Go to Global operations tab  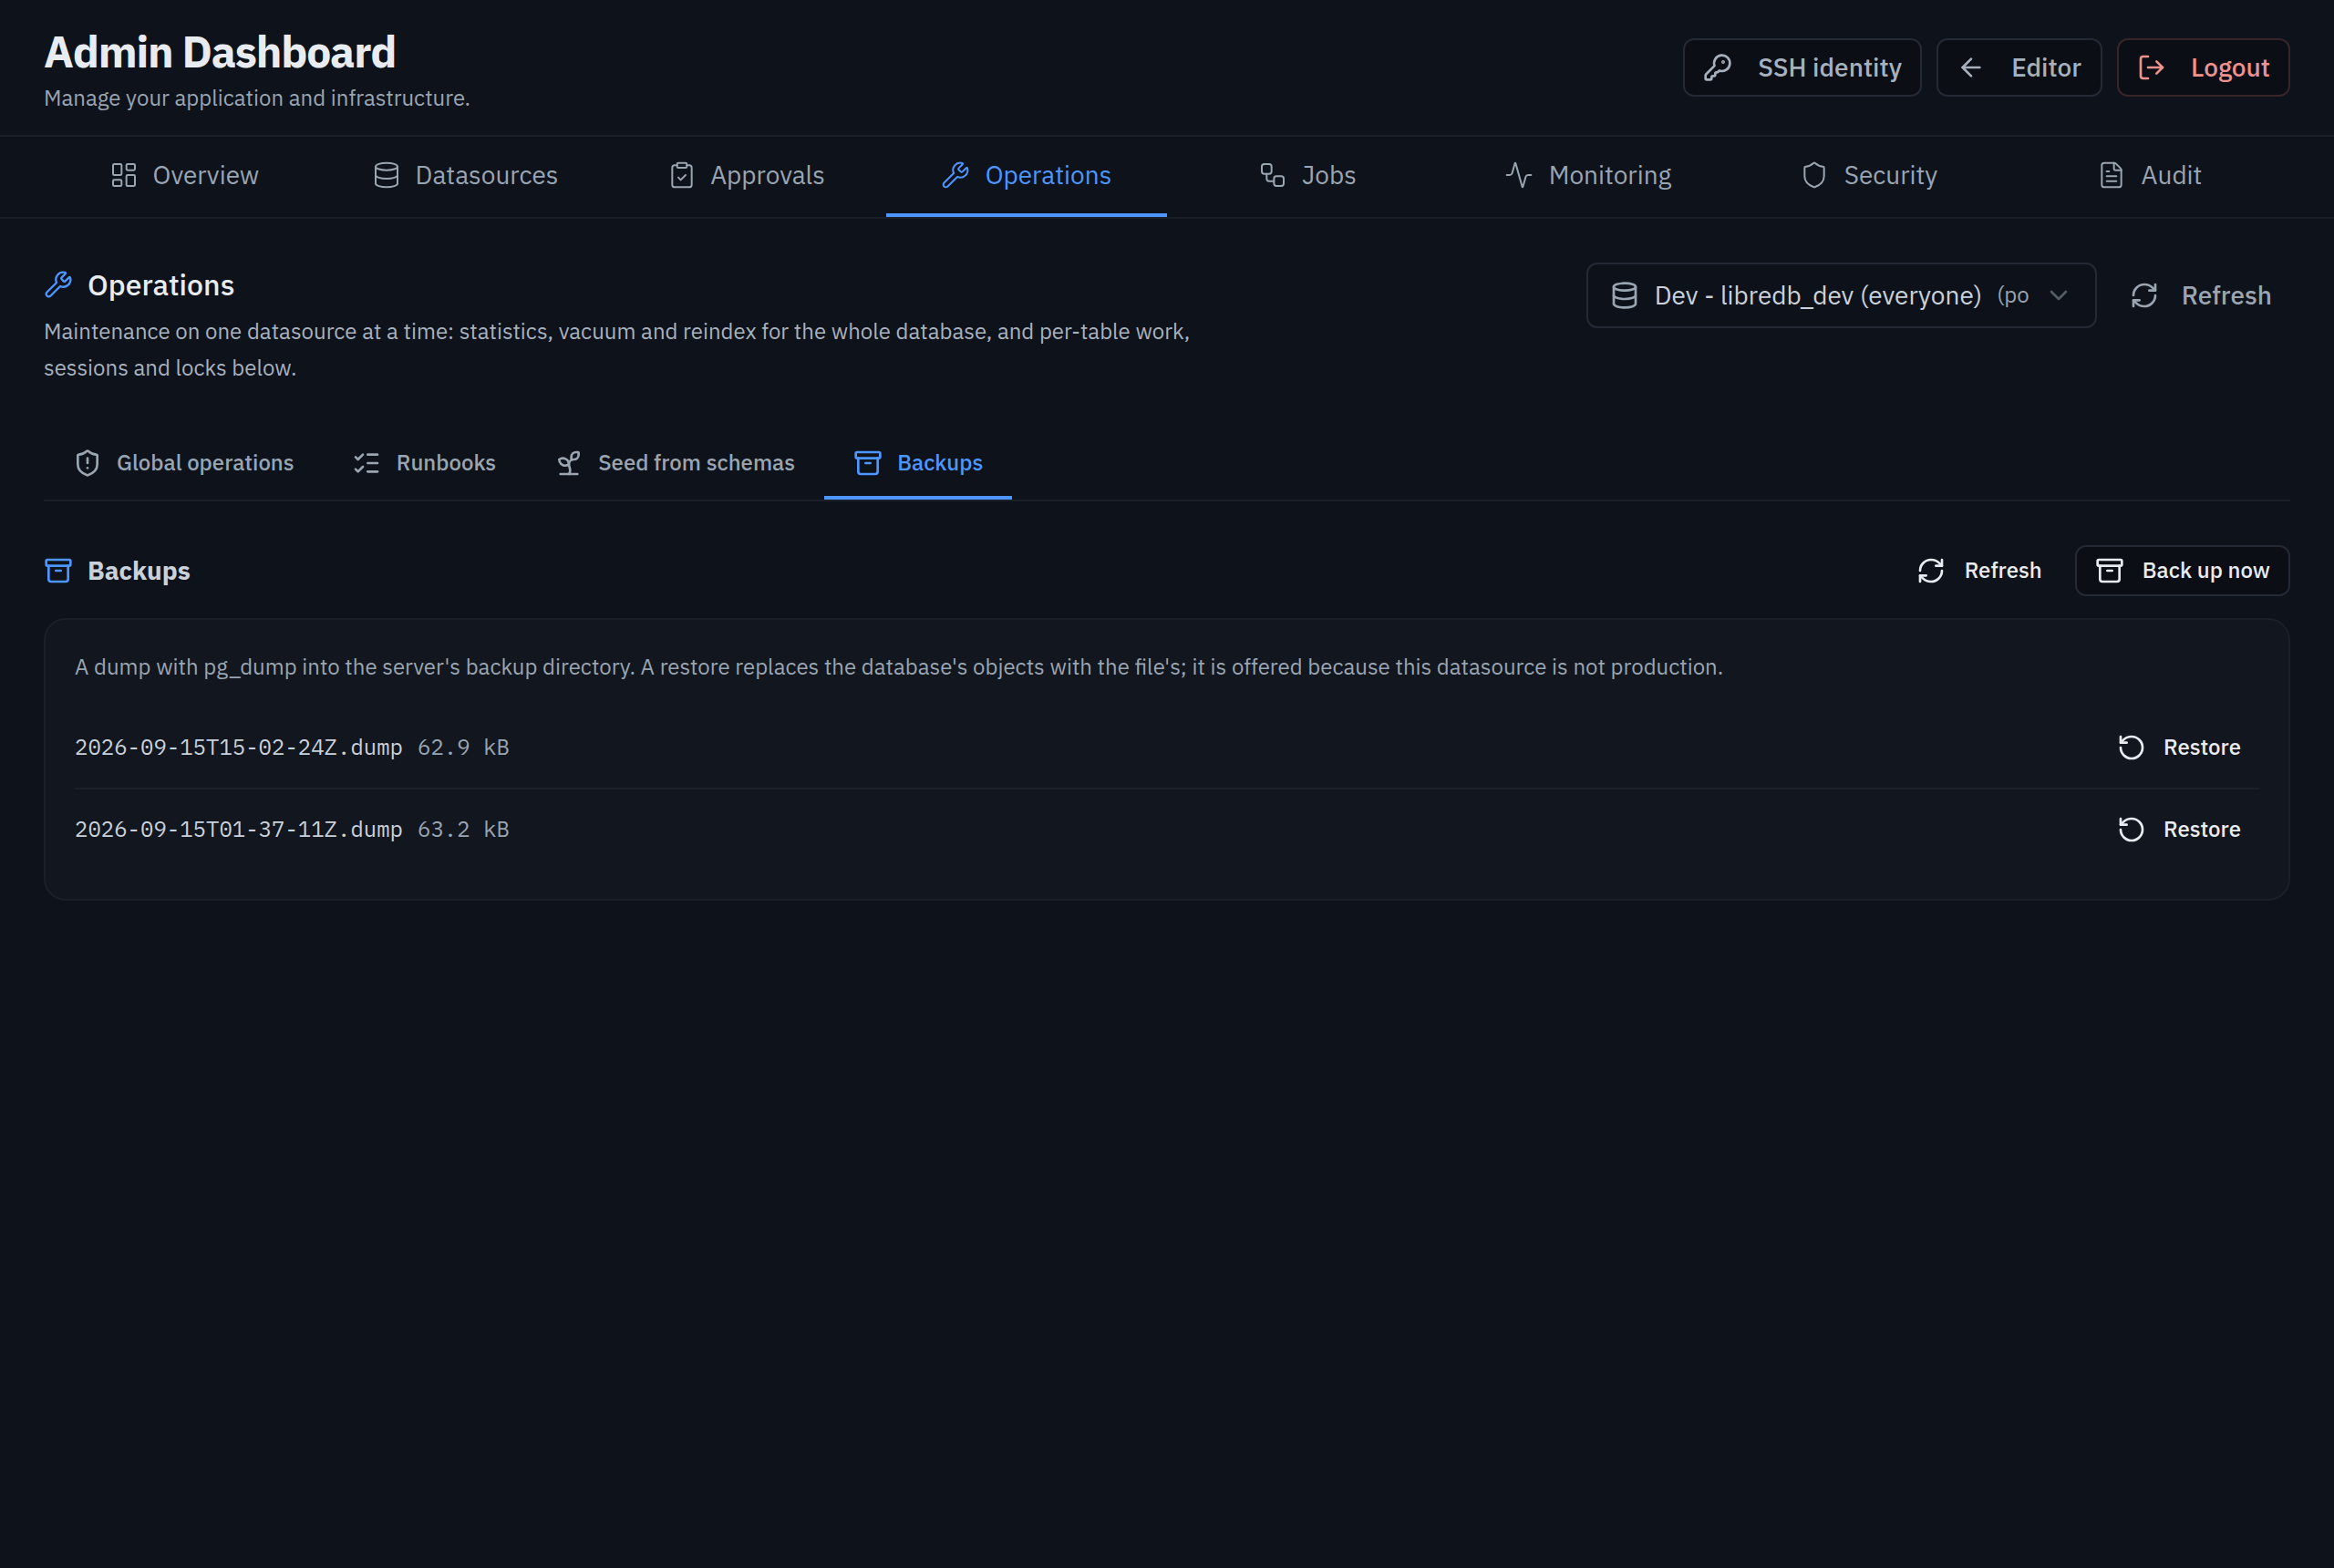(x=184, y=463)
